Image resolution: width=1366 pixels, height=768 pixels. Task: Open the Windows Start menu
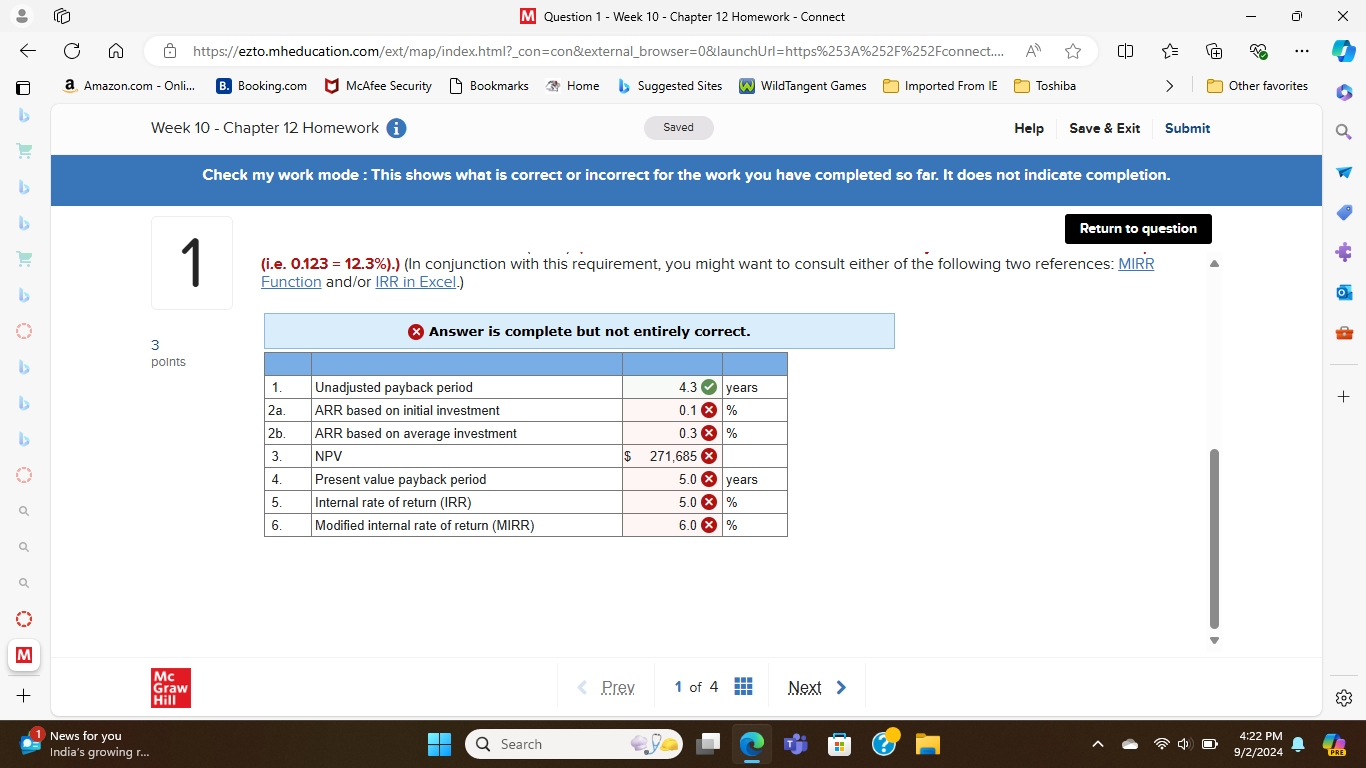(x=439, y=744)
